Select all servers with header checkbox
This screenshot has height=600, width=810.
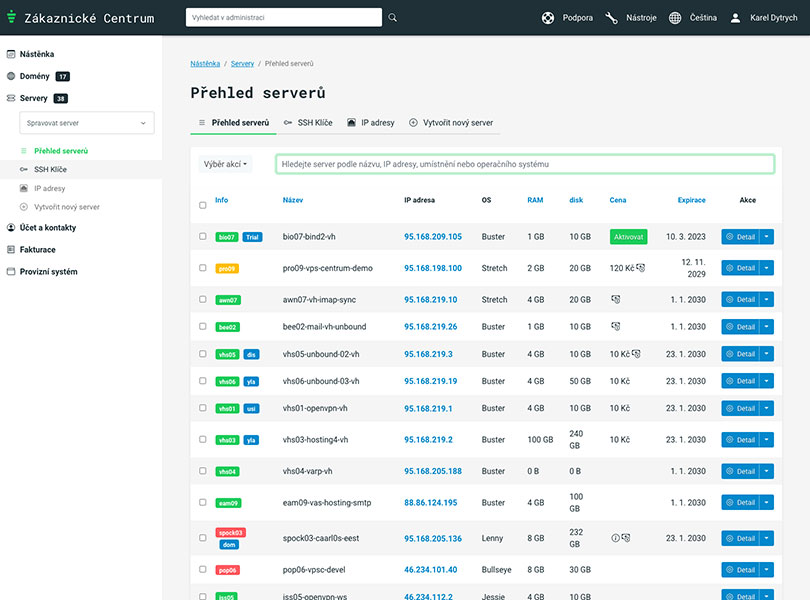tap(203, 205)
